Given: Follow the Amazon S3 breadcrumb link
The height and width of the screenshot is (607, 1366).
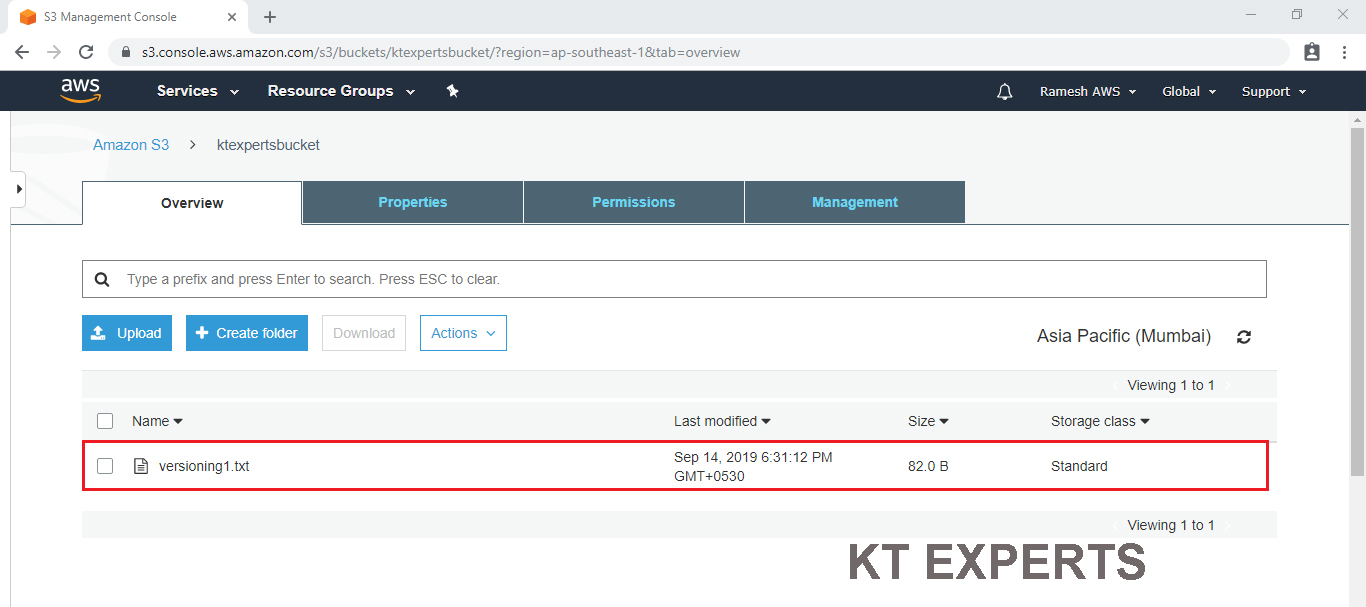Looking at the screenshot, I should pos(131,145).
